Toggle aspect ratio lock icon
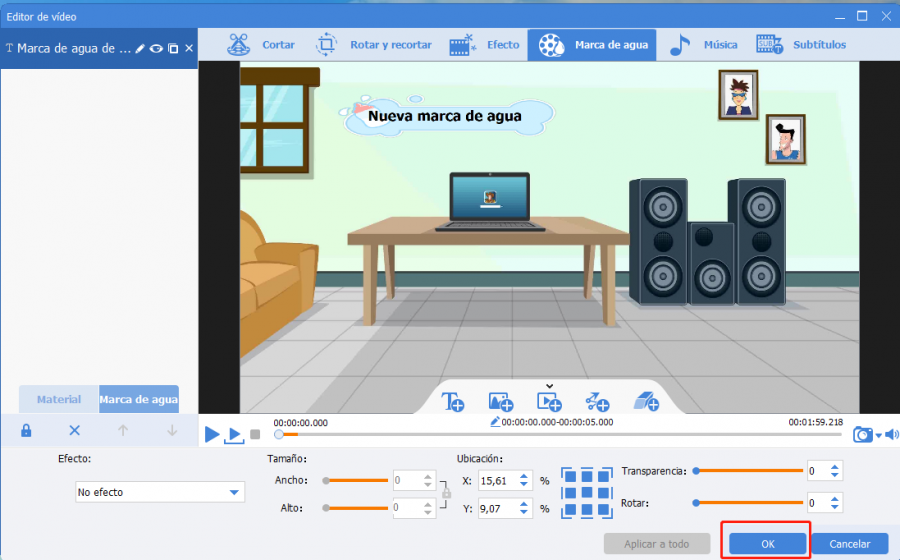Viewport: 900px width, 560px height. pos(446,493)
